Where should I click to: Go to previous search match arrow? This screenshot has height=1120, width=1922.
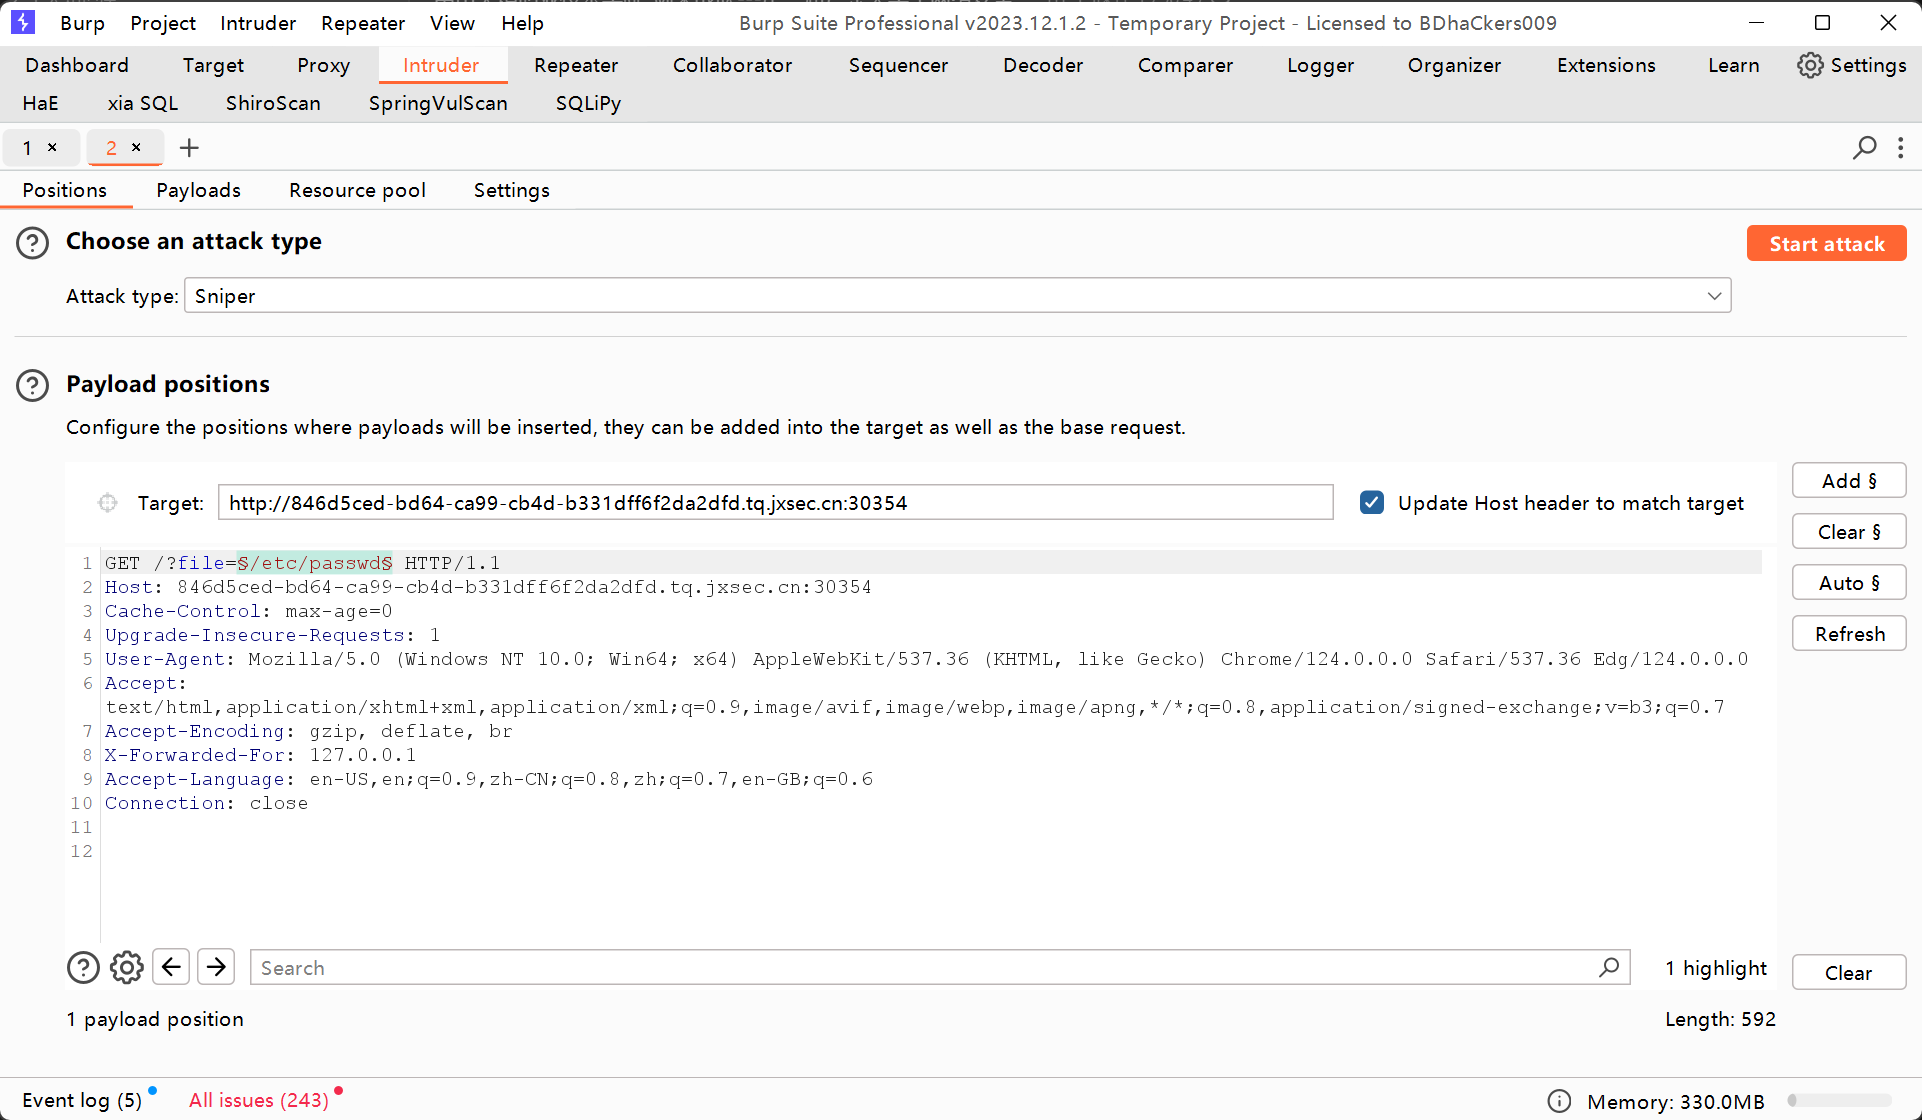[171, 967]
